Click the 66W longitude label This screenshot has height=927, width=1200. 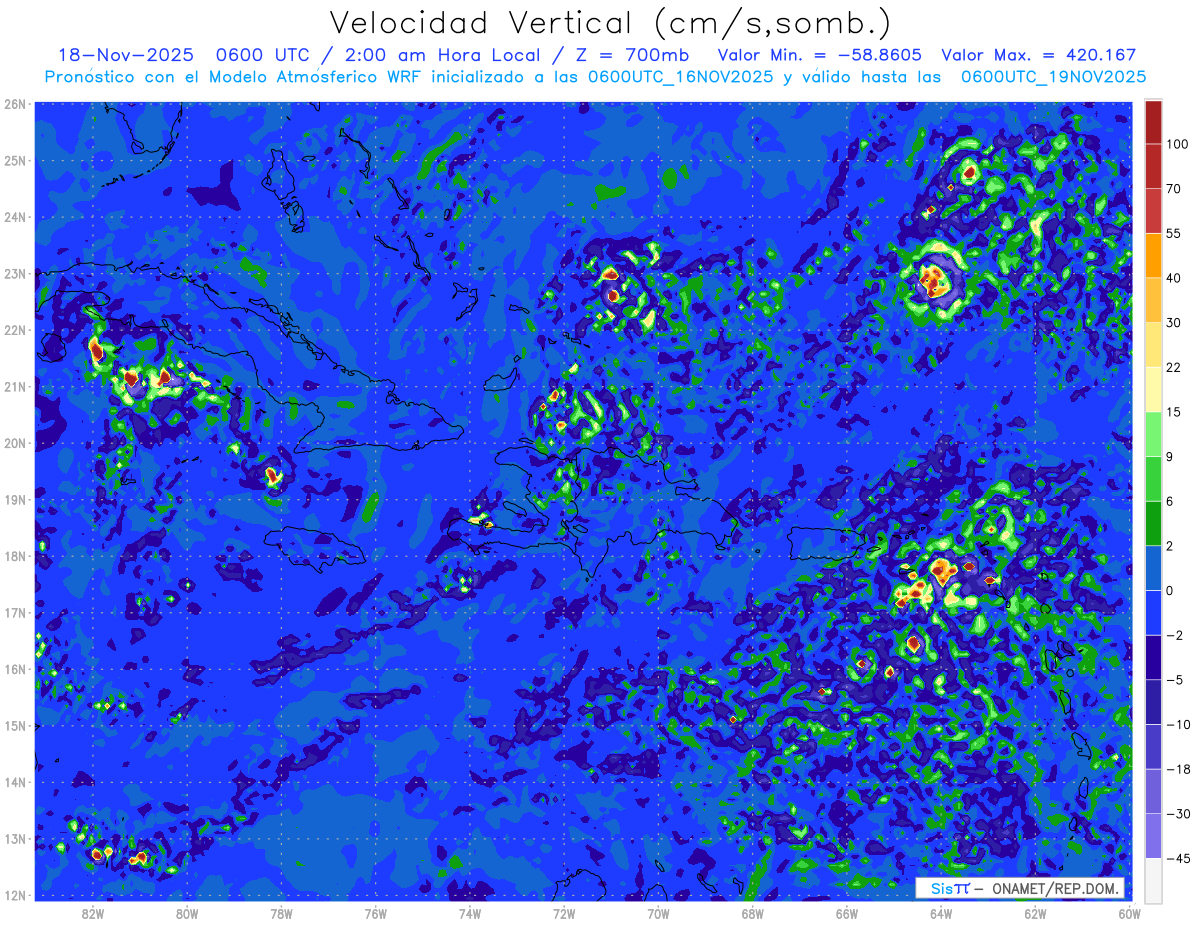pos(846,914)
